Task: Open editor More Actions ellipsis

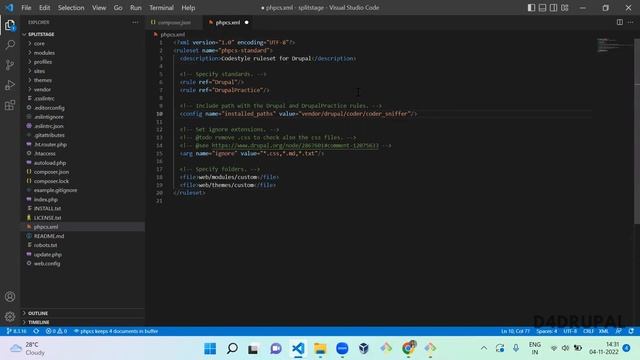Action: pyautogui.click(x=631, y=22)
